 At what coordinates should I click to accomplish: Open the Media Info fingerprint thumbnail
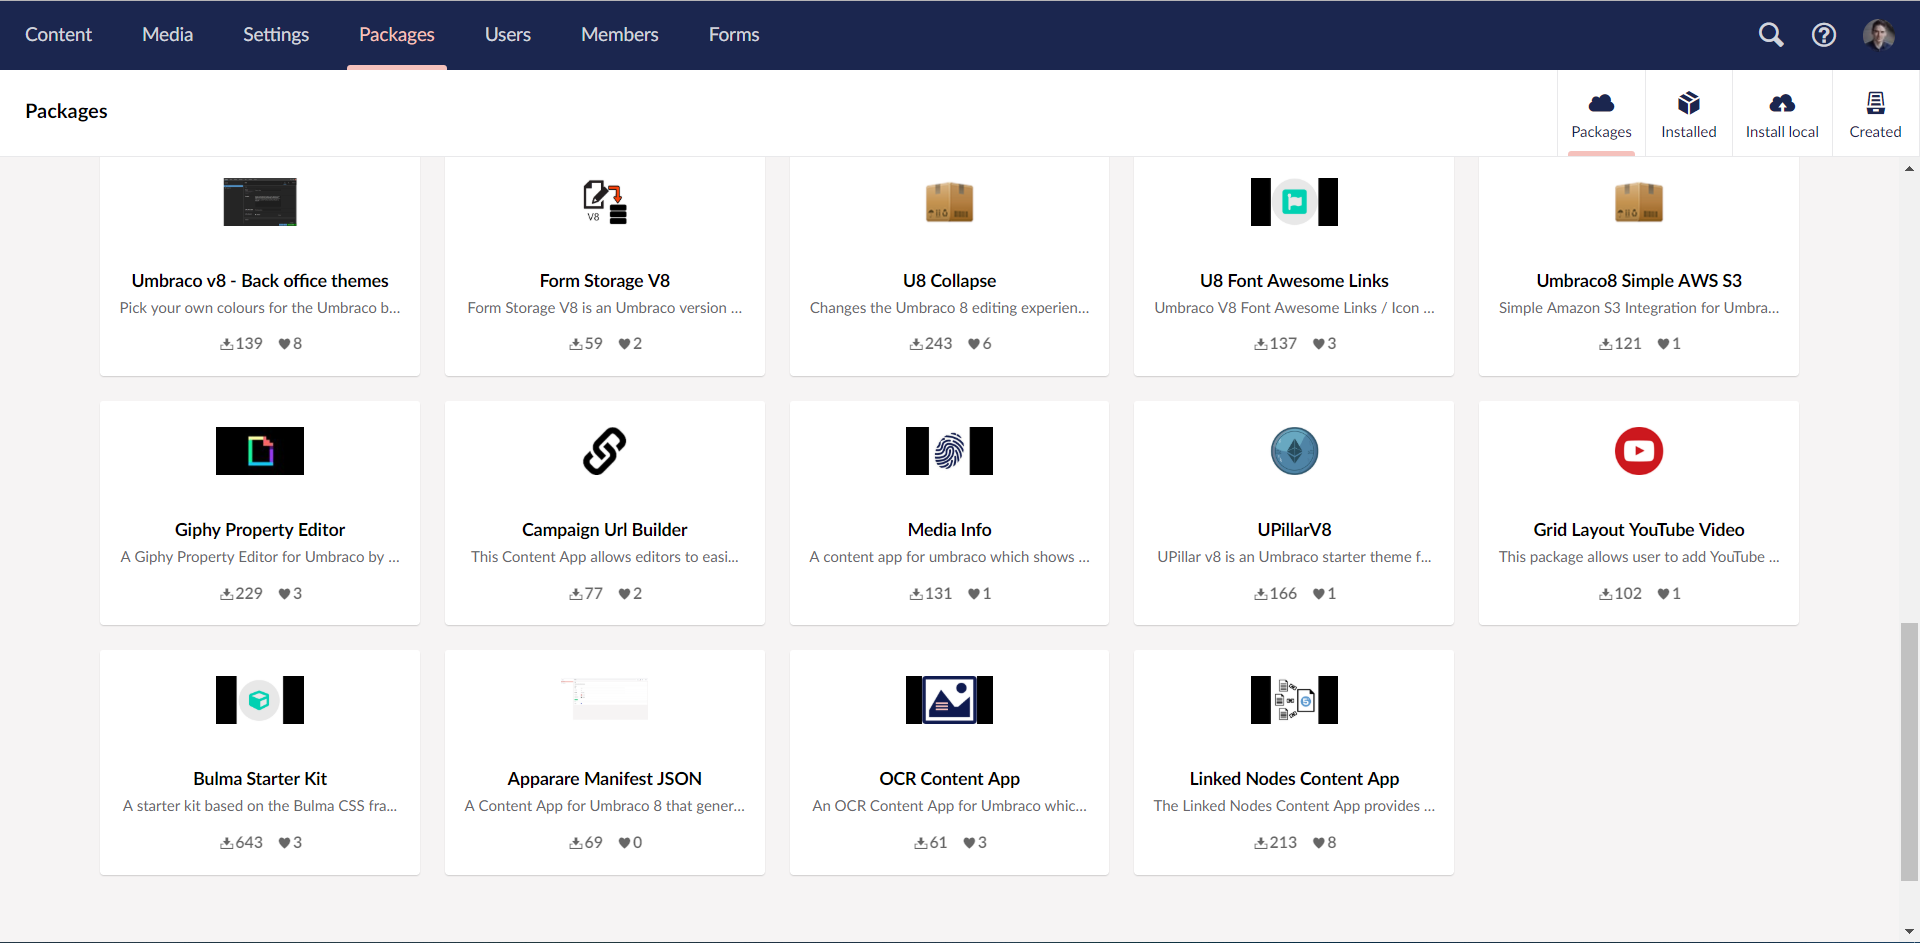pyautogui.click(x=949, y=451)
